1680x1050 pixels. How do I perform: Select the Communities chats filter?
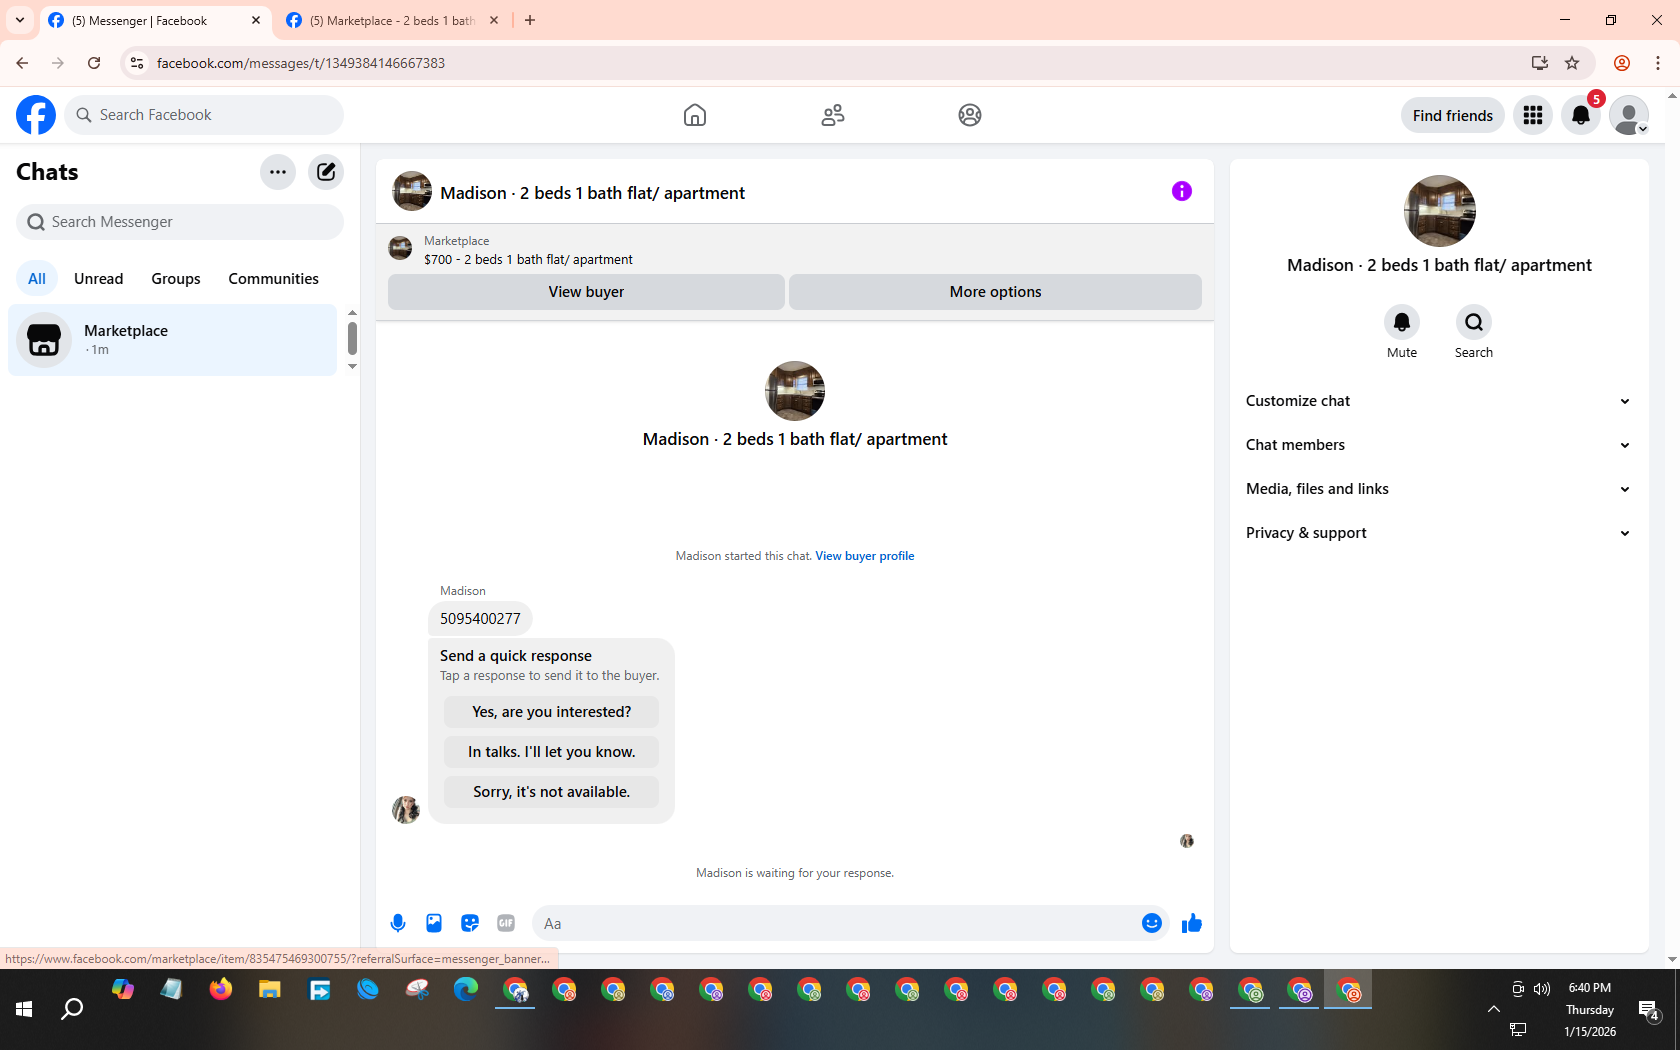(273, 279)
